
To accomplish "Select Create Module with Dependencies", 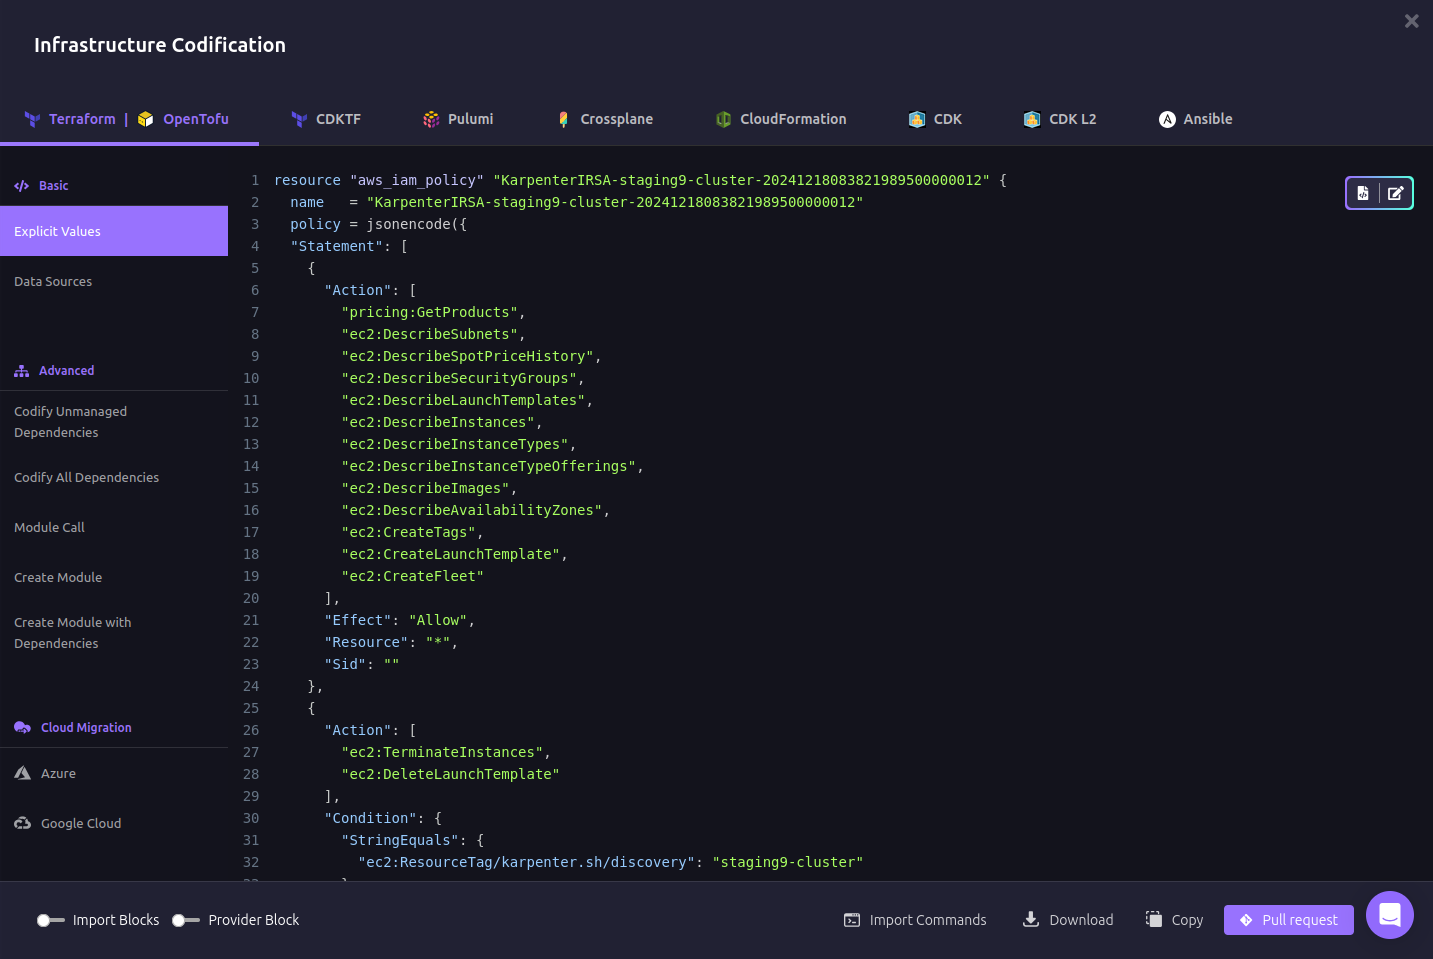I will click(114, 633).
